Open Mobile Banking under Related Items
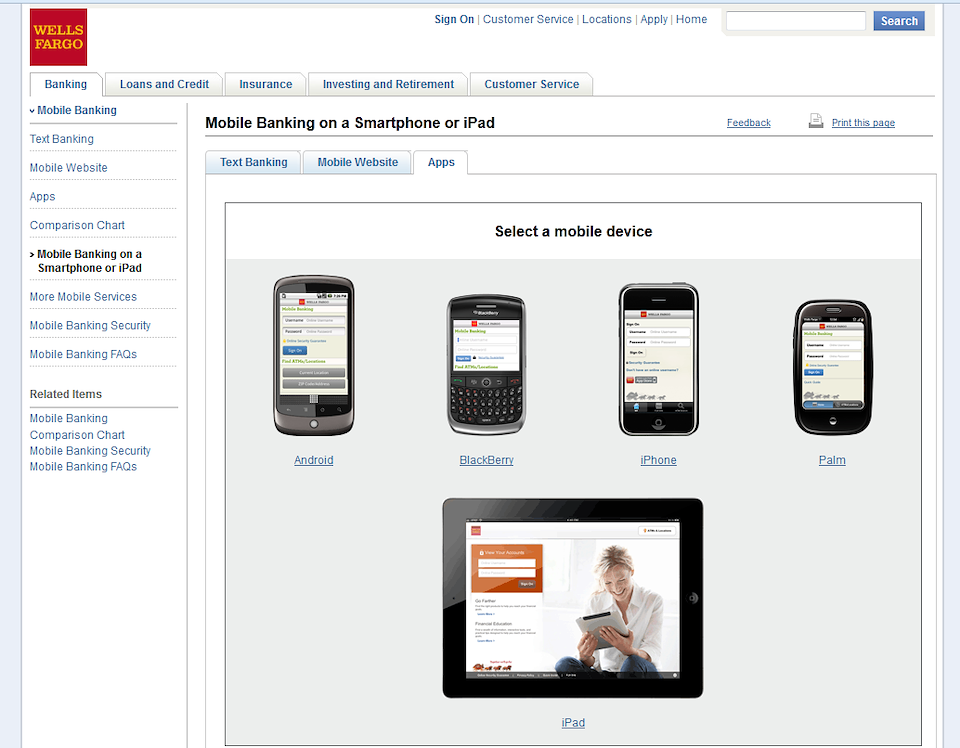The height and width of the screenshot is (748, 960). coord(69,418)
